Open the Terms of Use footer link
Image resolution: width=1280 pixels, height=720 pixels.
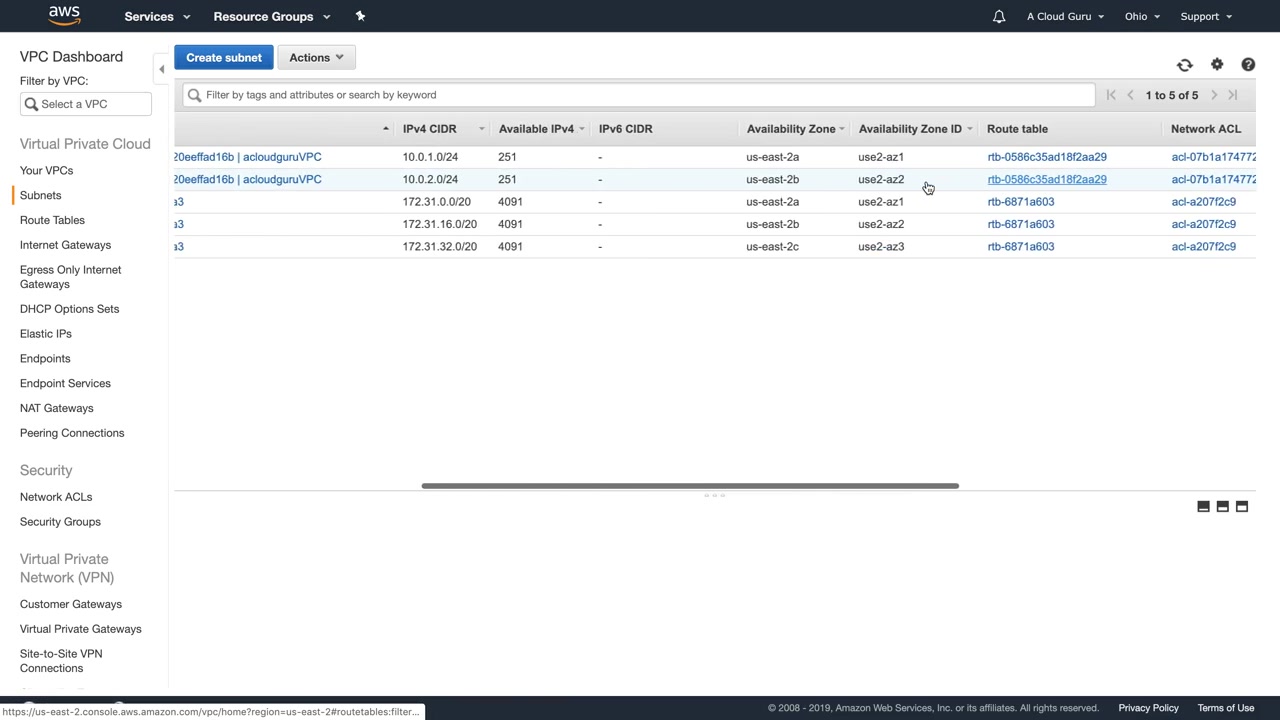1226,708
